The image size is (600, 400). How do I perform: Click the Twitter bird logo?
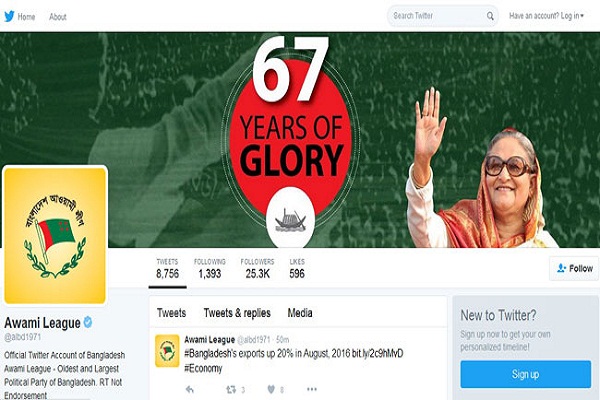[9, 16]
